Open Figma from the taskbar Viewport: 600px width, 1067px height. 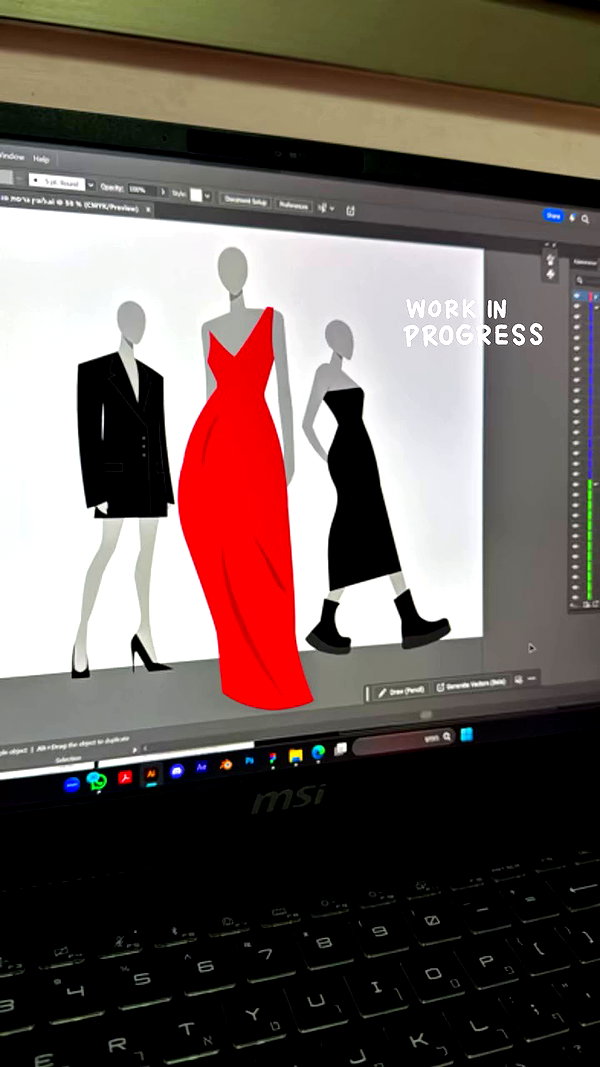click(273, 757)
